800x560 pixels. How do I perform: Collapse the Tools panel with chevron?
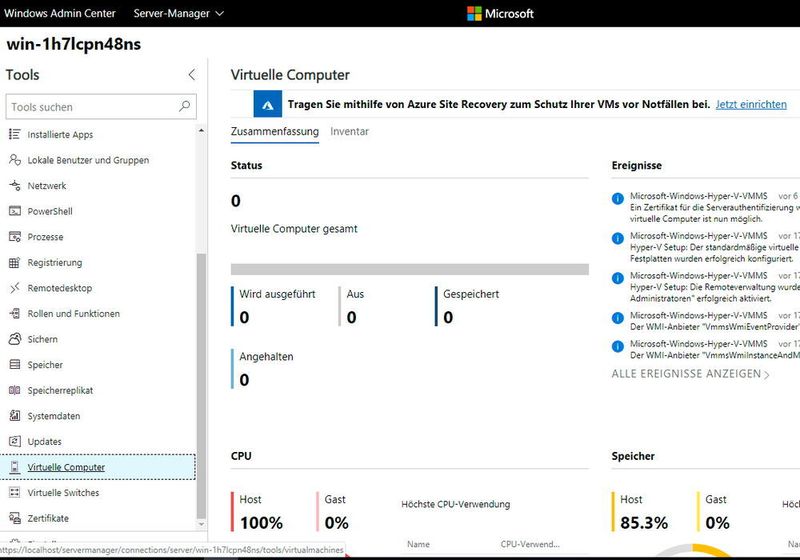point(191,74)
